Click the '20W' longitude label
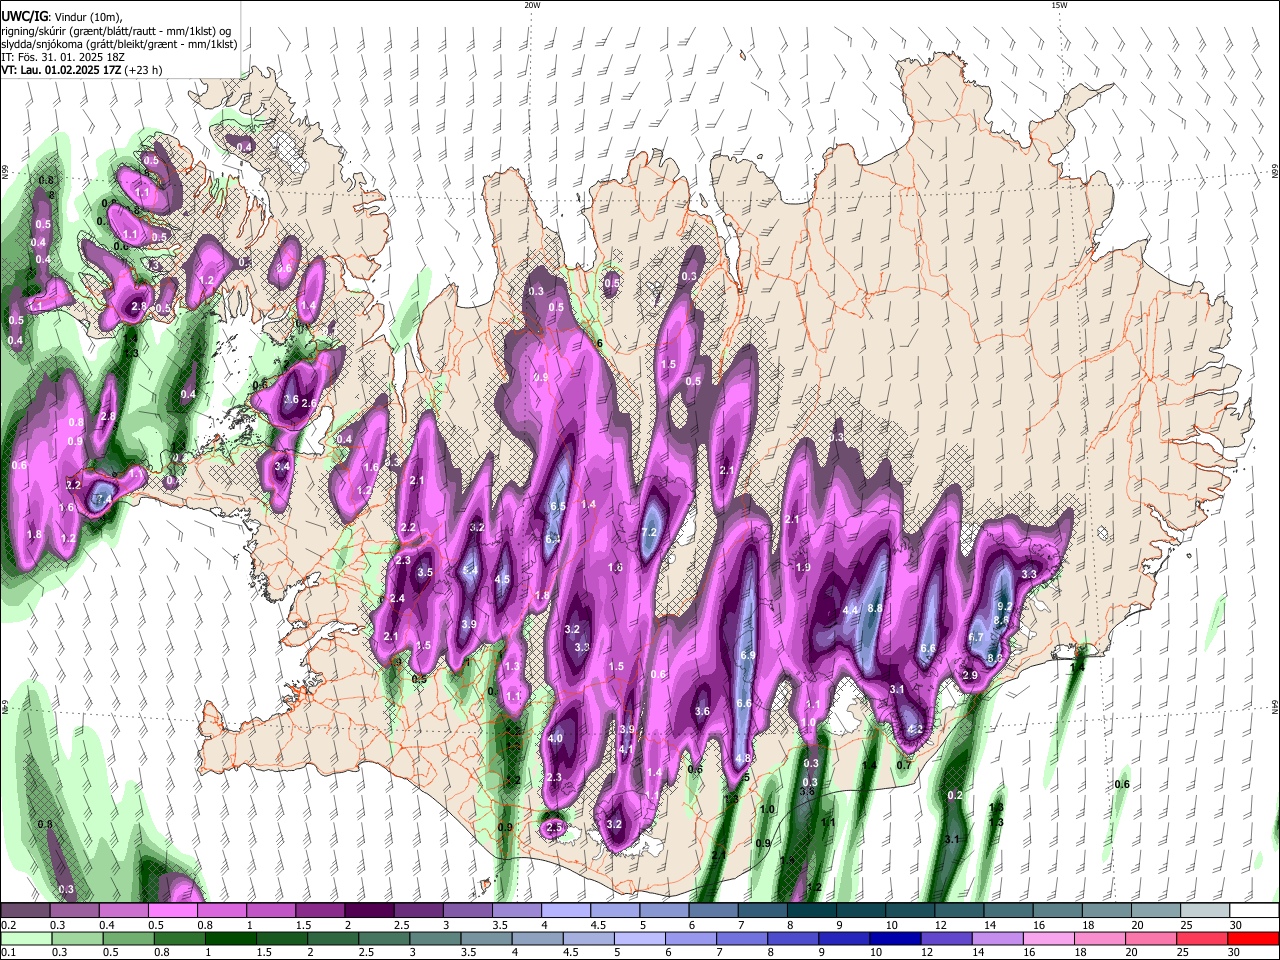 click(x=532, y=5)
